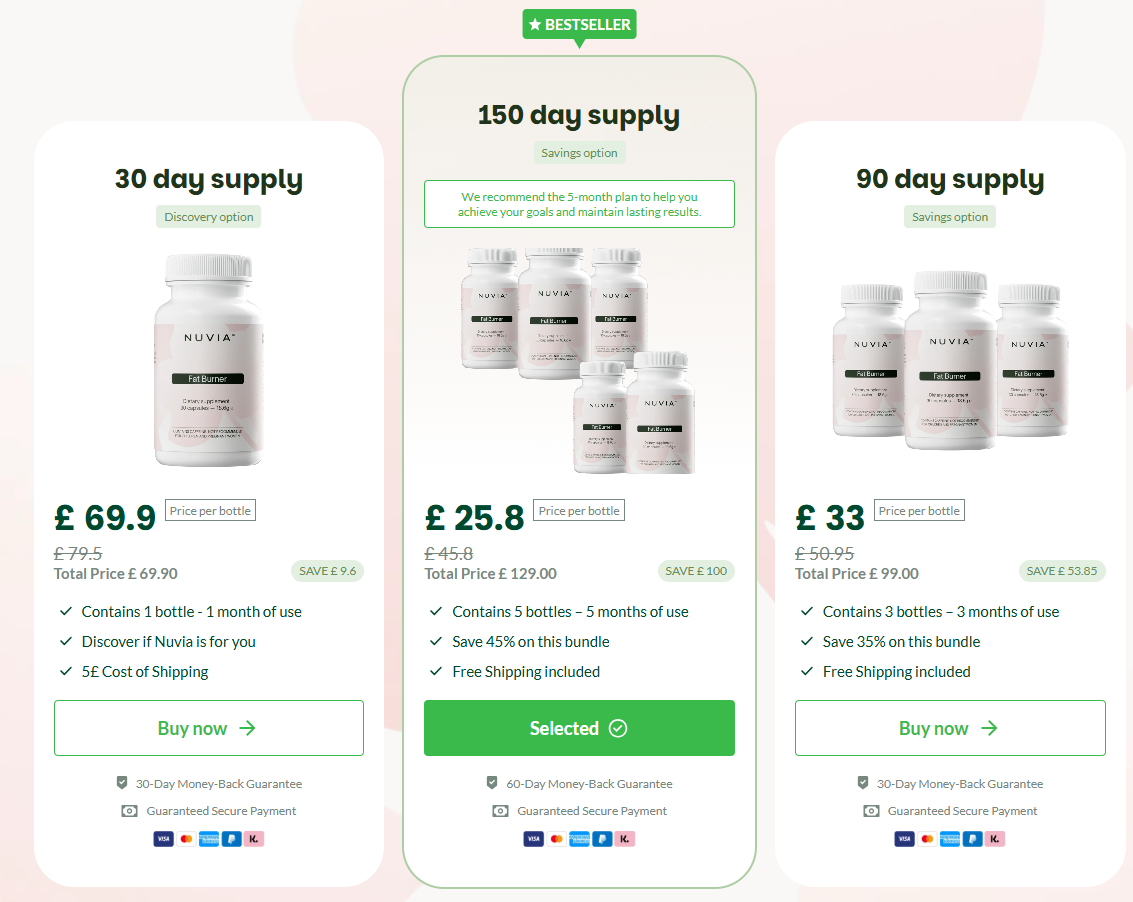Click the green Selected button

(x=580, y=728)
